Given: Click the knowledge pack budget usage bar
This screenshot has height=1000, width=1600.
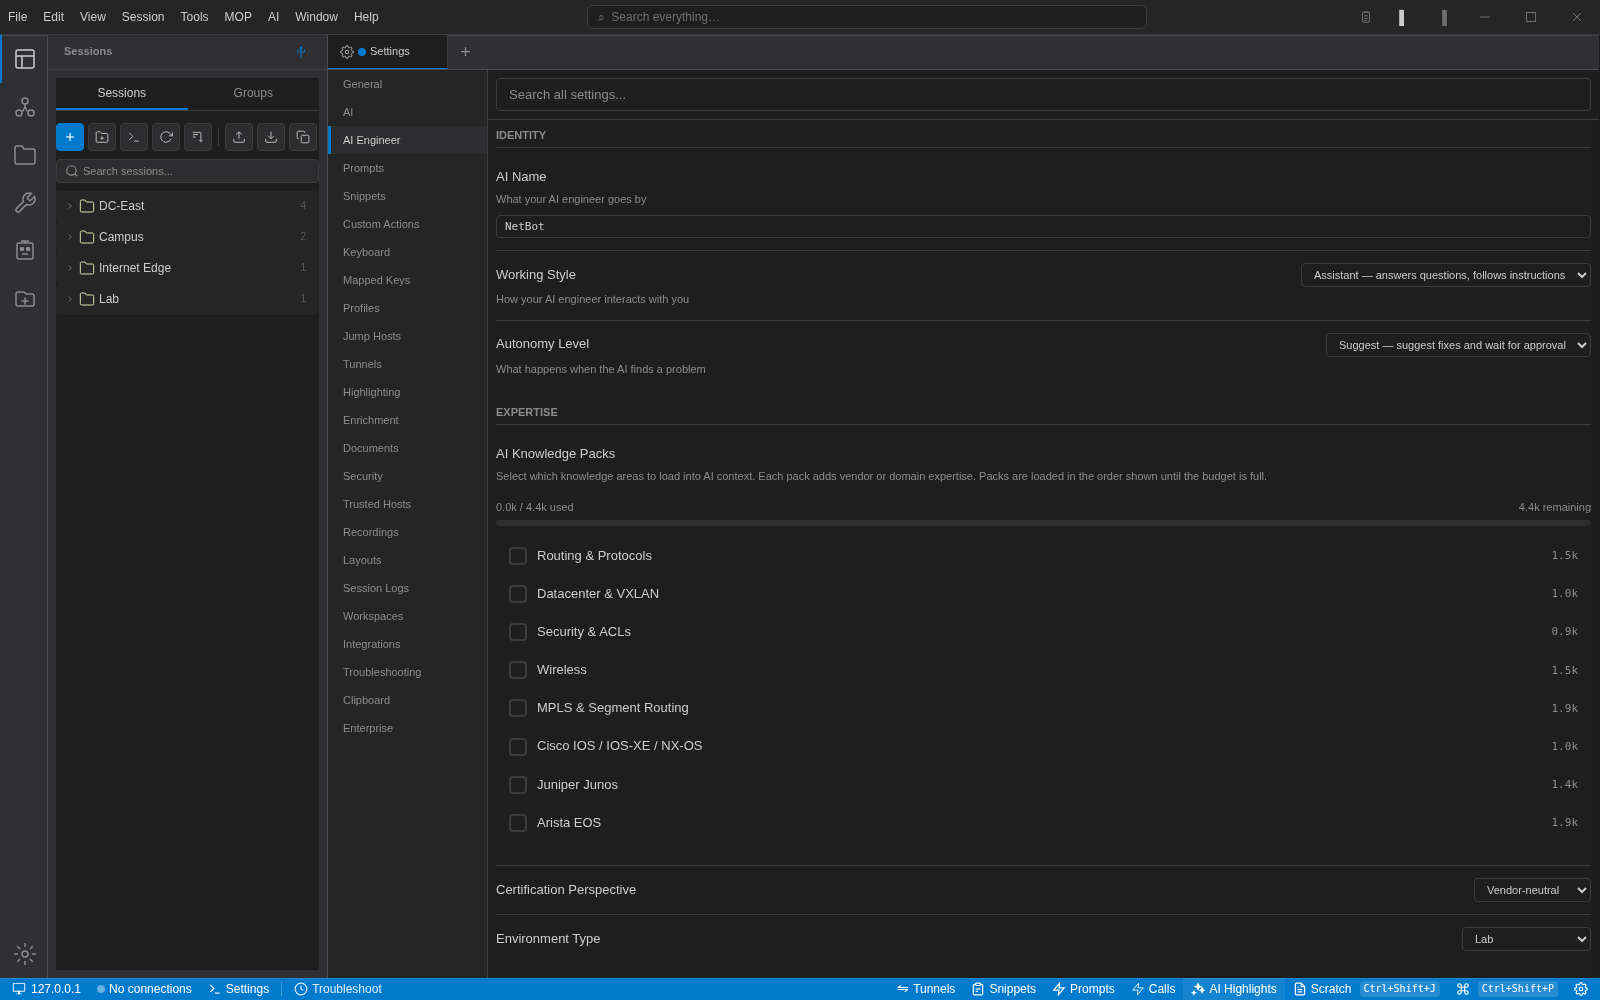Looking at the screenshot, I should pyautogui.click(x=1043, y=523).
